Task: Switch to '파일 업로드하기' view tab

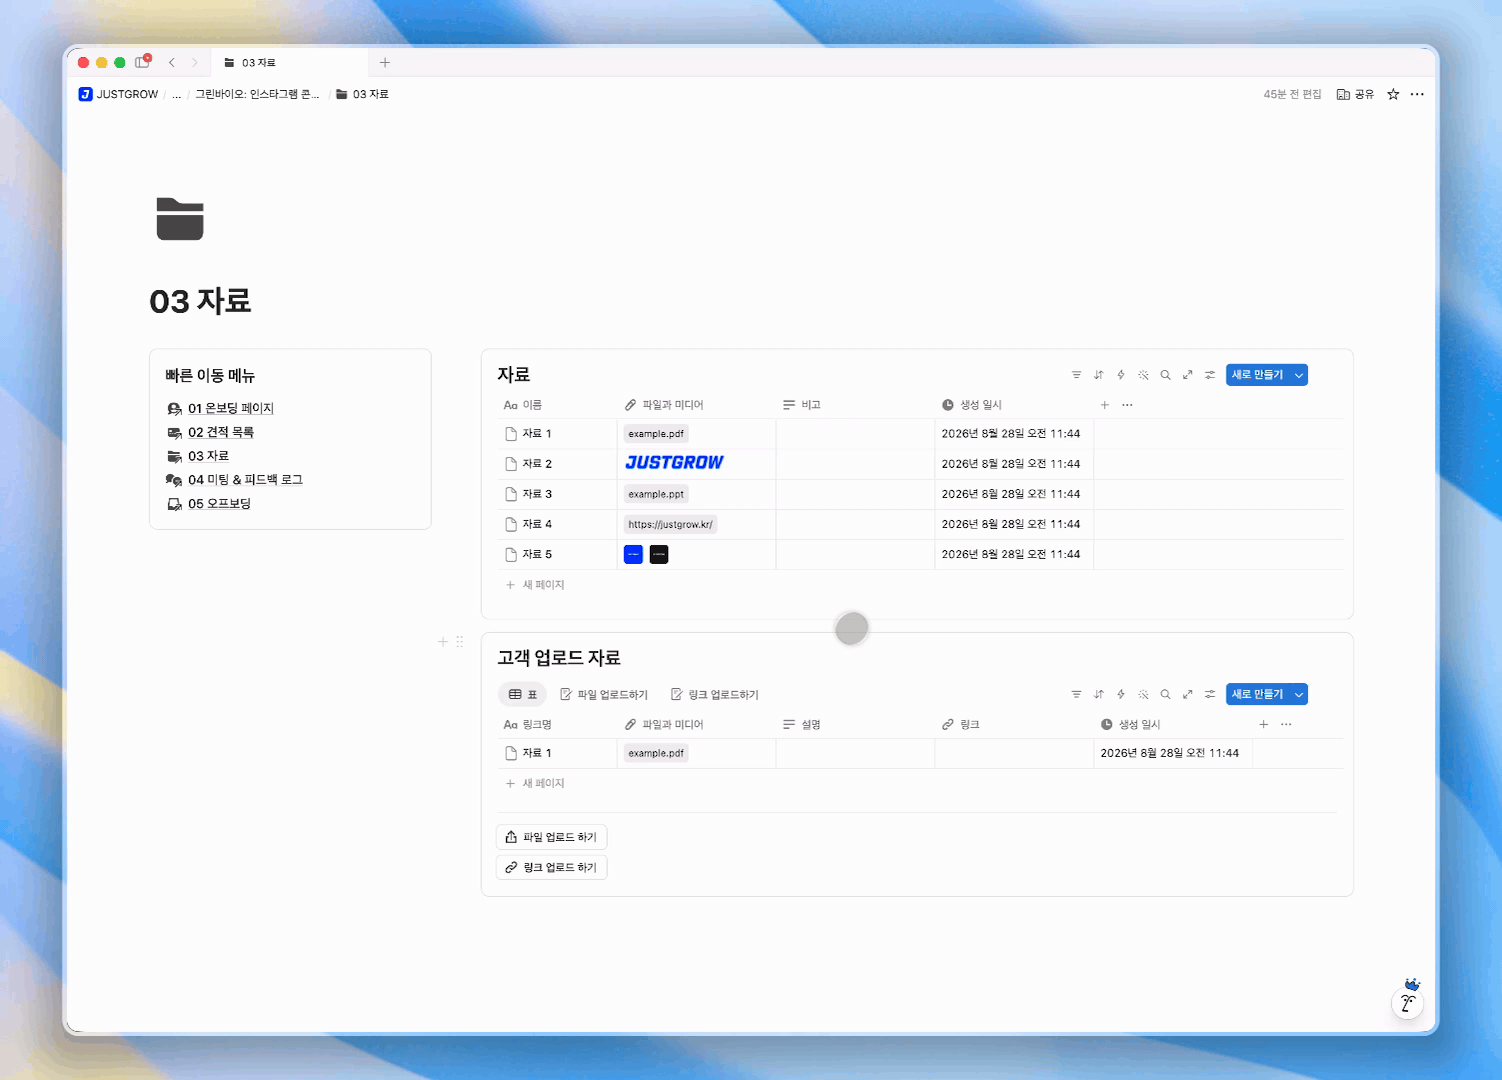Action: [604, 694]
